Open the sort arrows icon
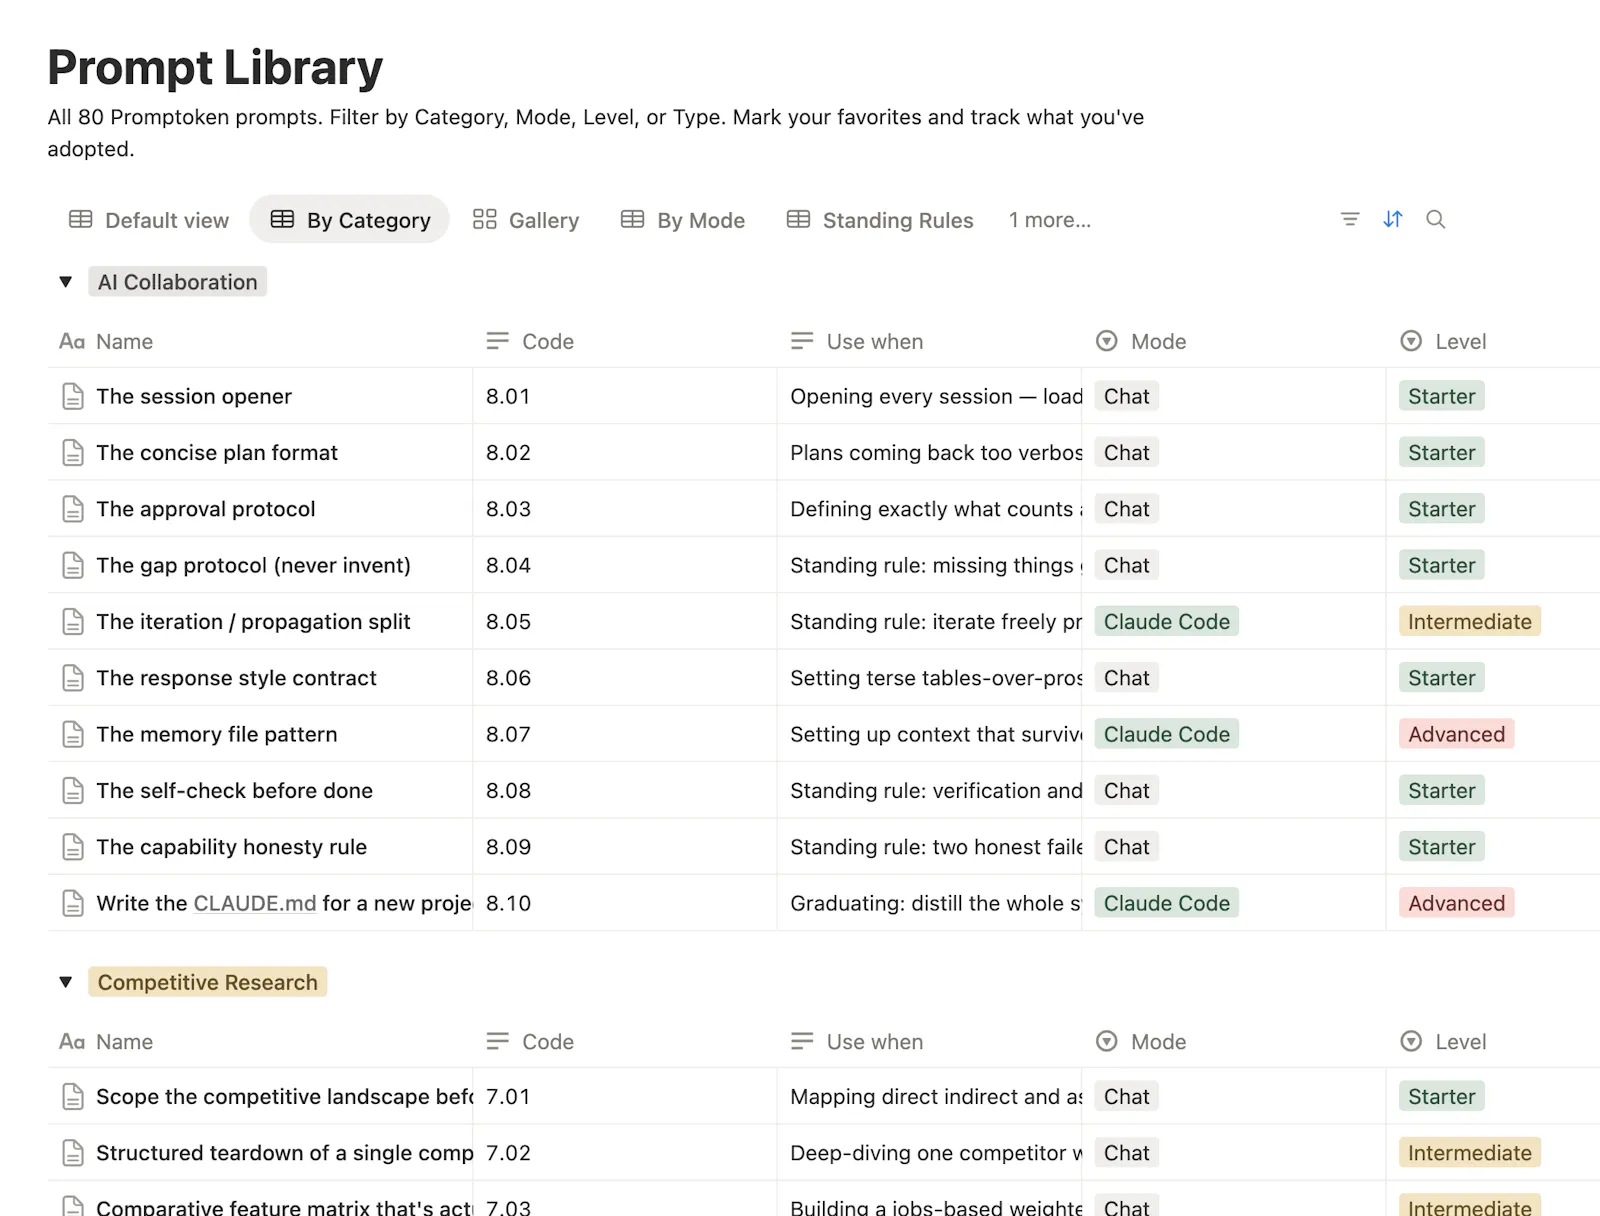The image size is (1600, 1216). [x=1393, y=219]
